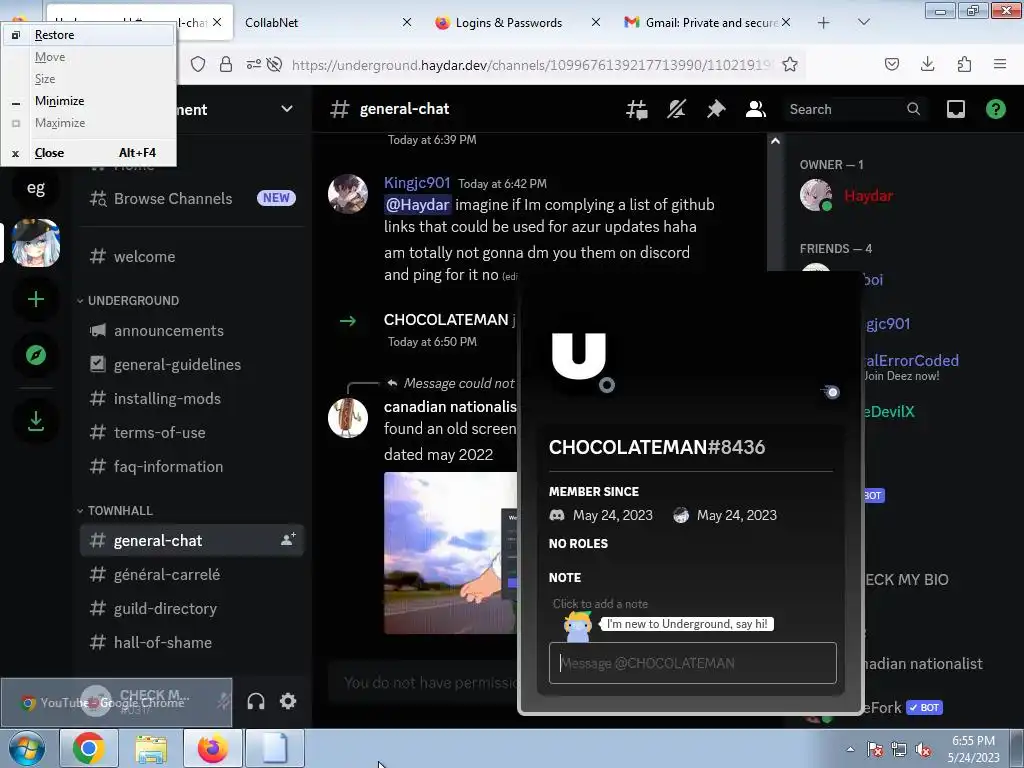Screen dimensions: 1024x768
Task: Click Message @CHOCOLATEMAN input field
Action: tap(692, 663)
